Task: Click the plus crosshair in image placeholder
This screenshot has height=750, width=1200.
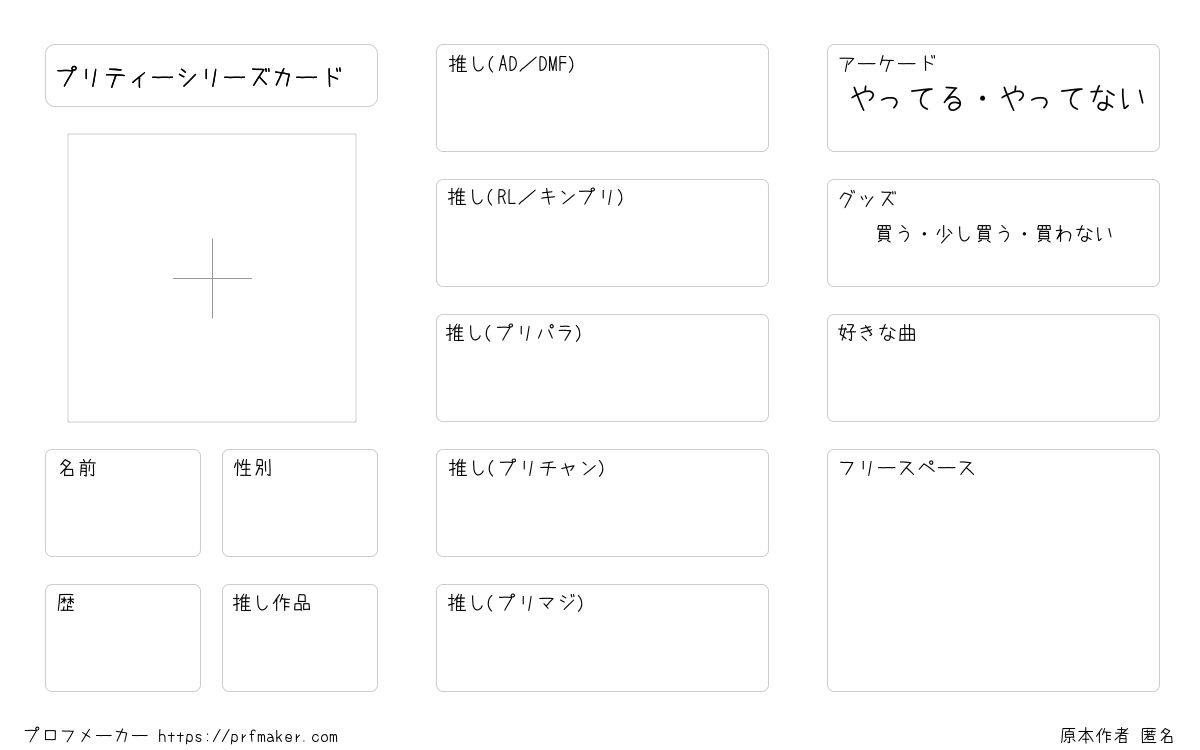Action: pyautogui.click(x=212, y=278)
